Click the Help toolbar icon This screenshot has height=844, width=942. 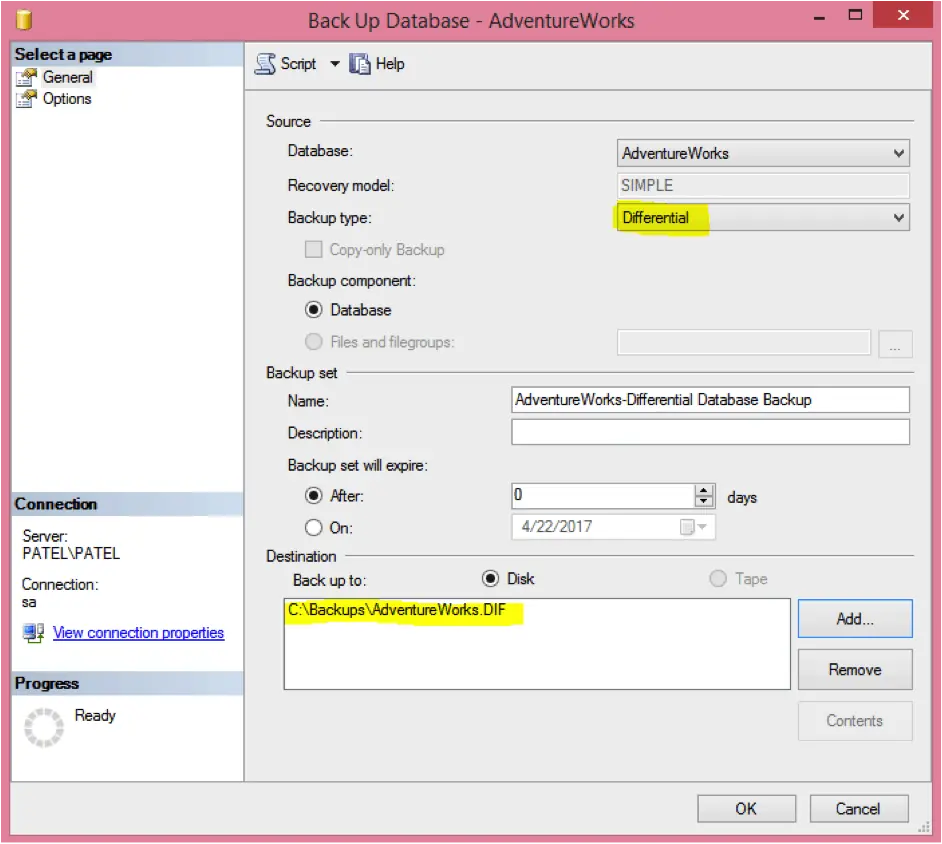(360, 64)
